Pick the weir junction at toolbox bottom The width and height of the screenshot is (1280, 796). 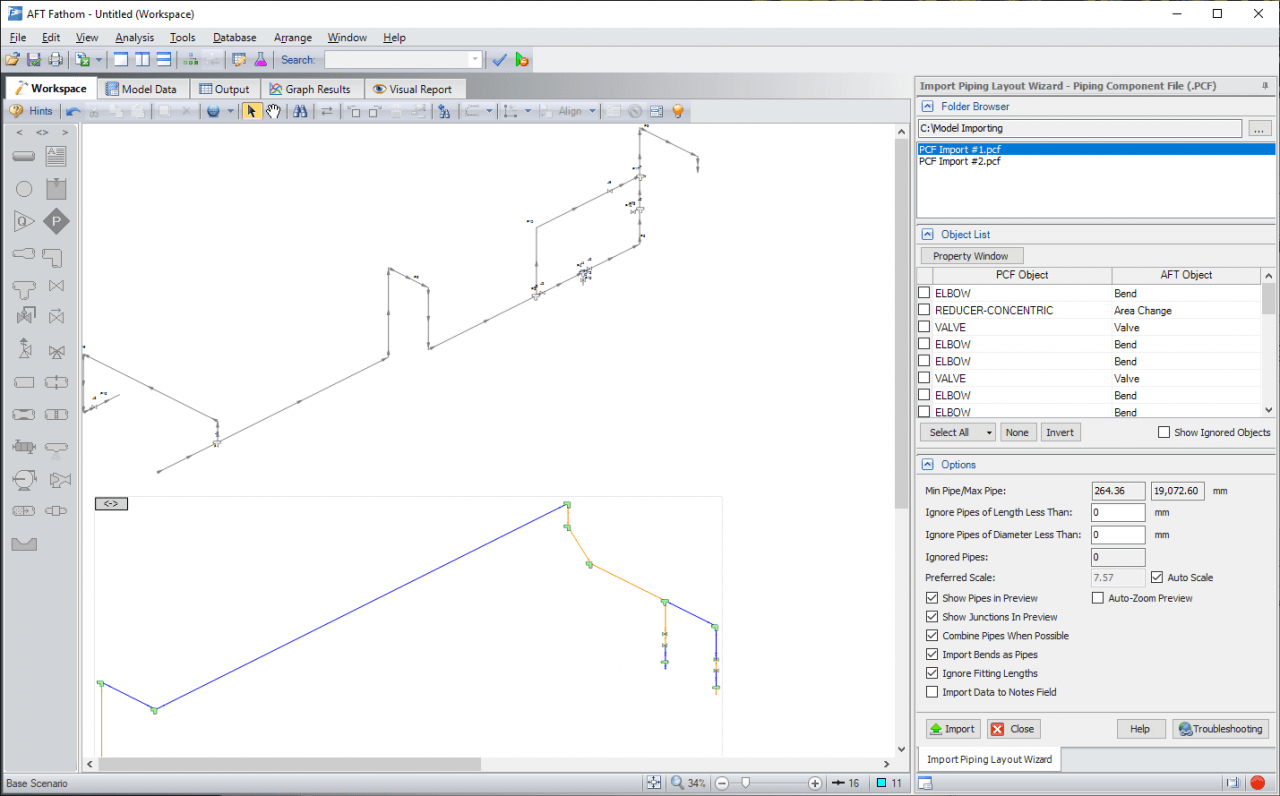coord(24,543)
